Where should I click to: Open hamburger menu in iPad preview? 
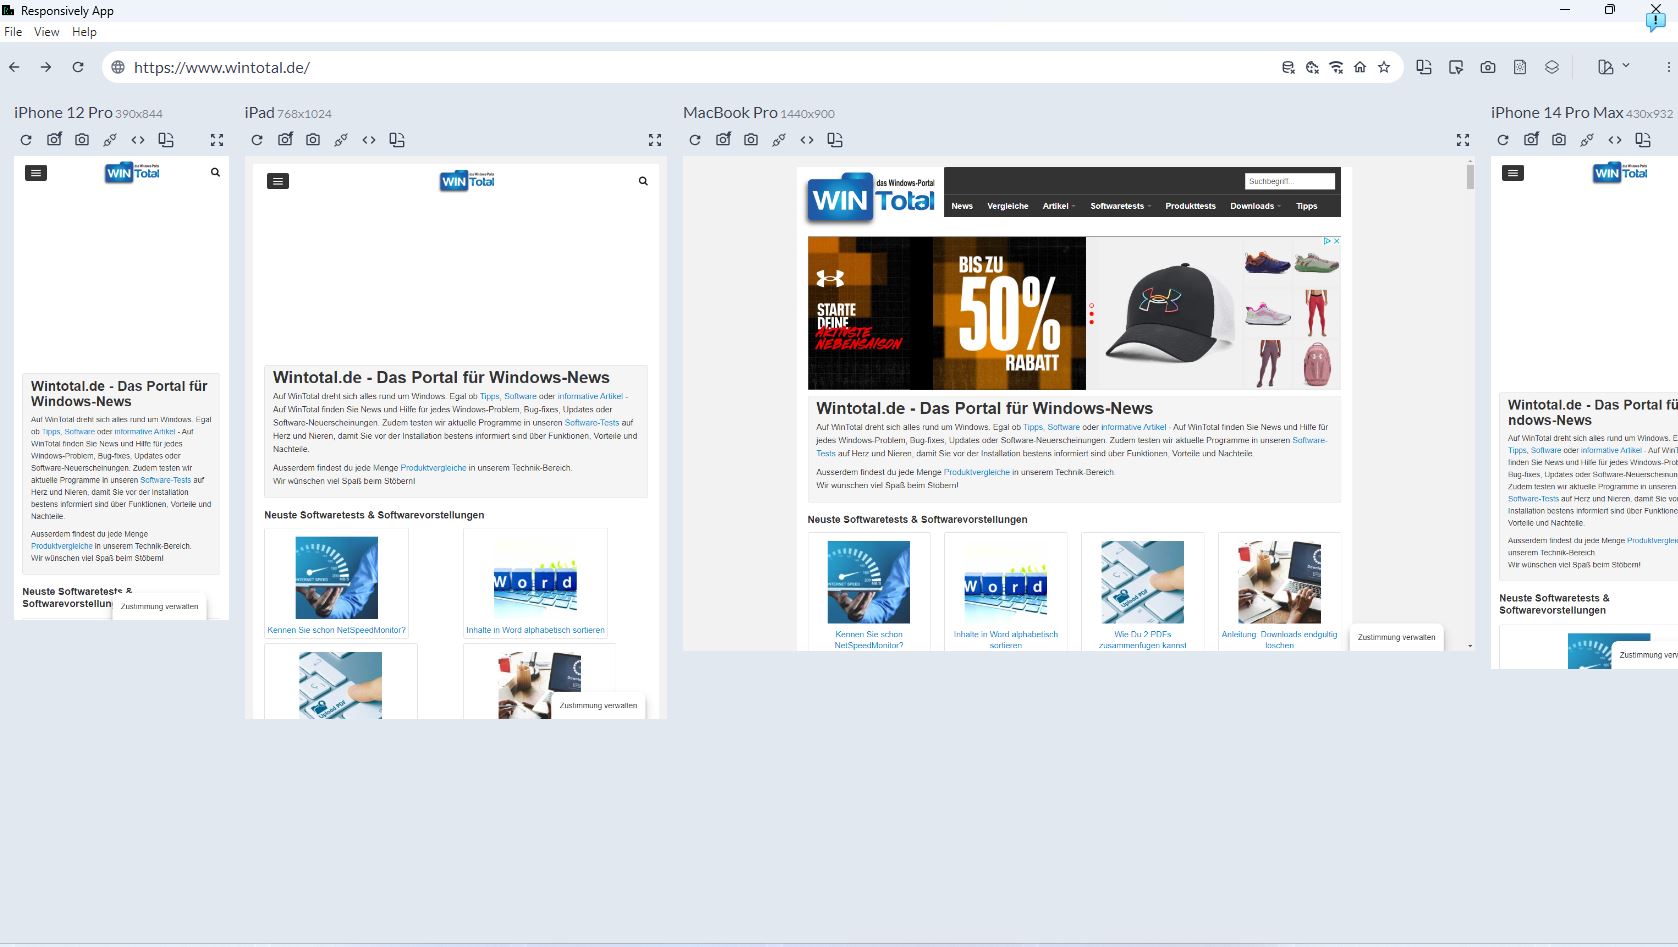[x=278, y=181]
